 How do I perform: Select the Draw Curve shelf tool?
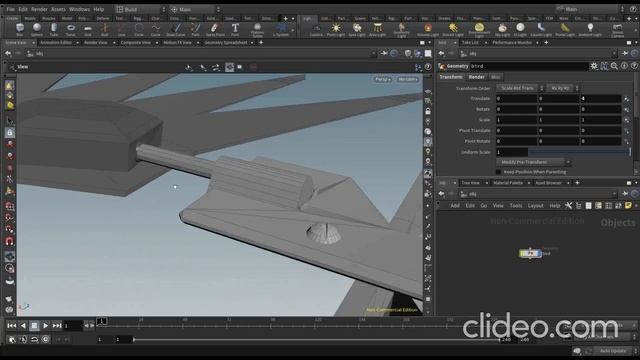(176, 29)
